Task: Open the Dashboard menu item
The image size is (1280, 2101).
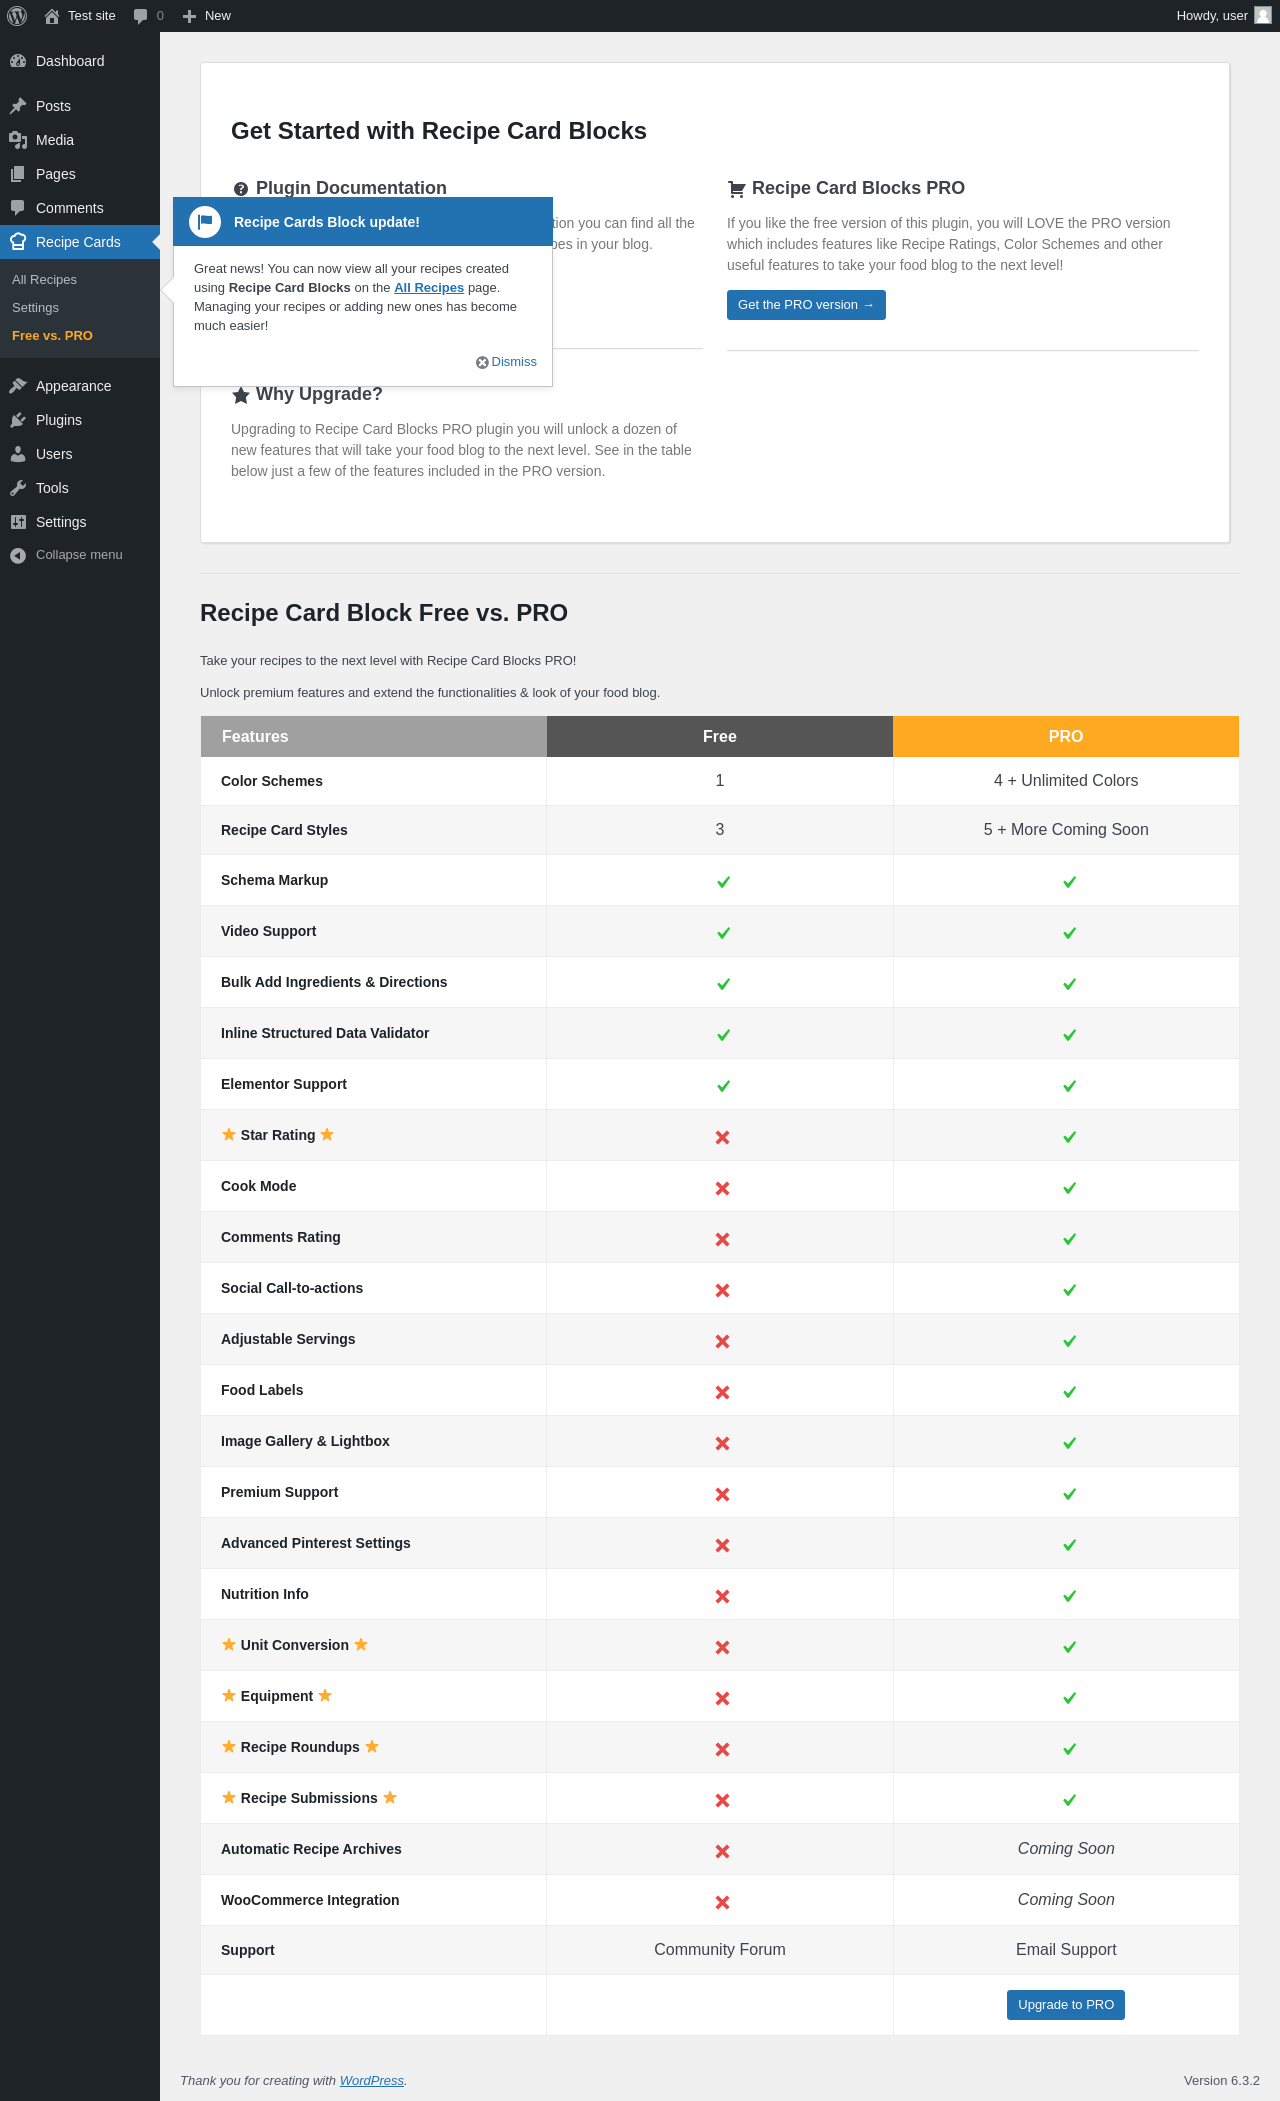Action: pos(80,61)
